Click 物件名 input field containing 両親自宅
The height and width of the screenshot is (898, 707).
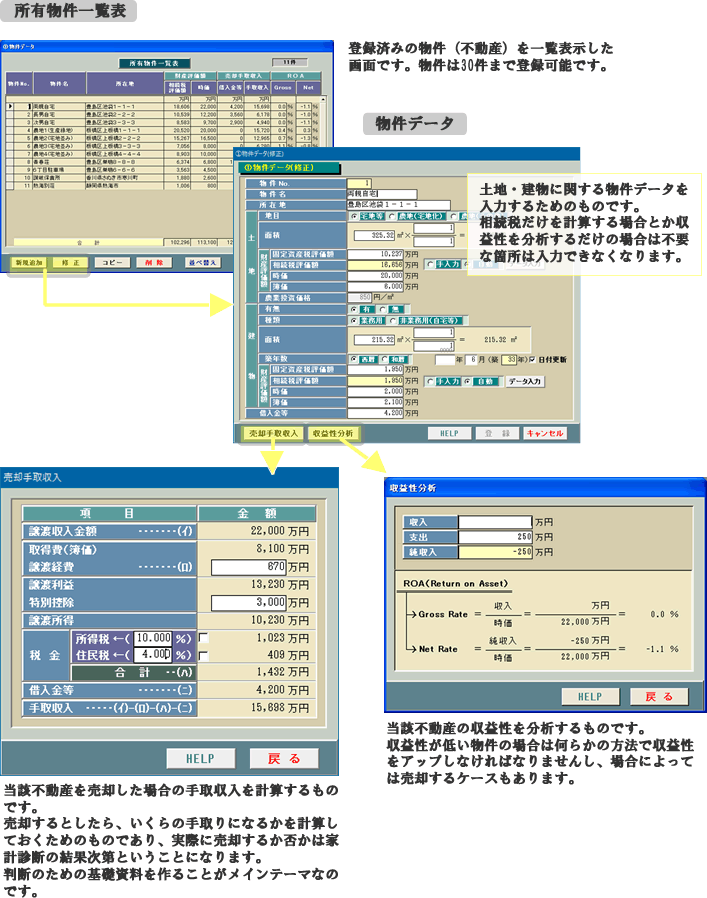click(x=382, y=194)
